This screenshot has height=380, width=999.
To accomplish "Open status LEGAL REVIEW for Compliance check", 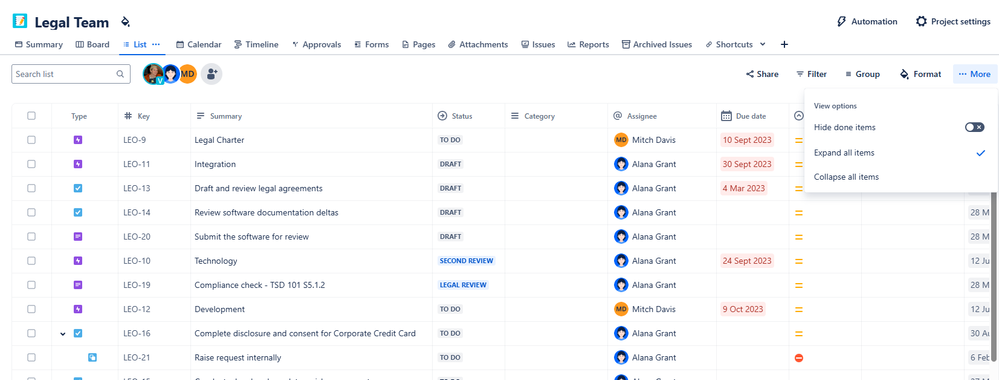I will click(x=463, y=285).
